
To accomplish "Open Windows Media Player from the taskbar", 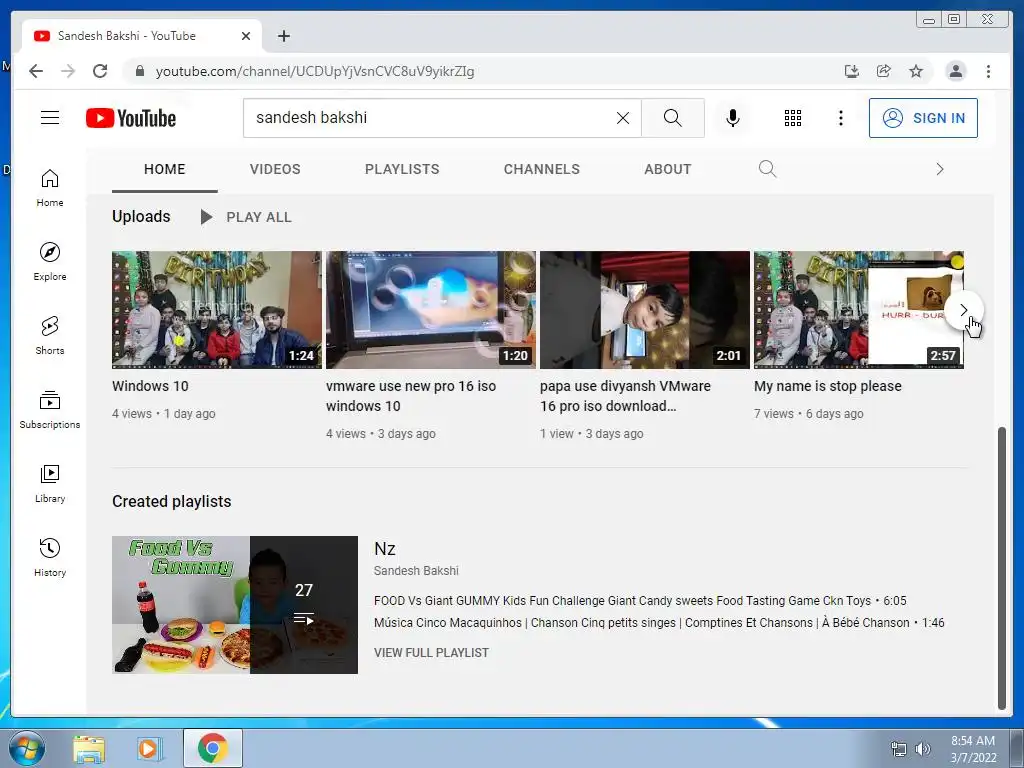I will [149, 749].
